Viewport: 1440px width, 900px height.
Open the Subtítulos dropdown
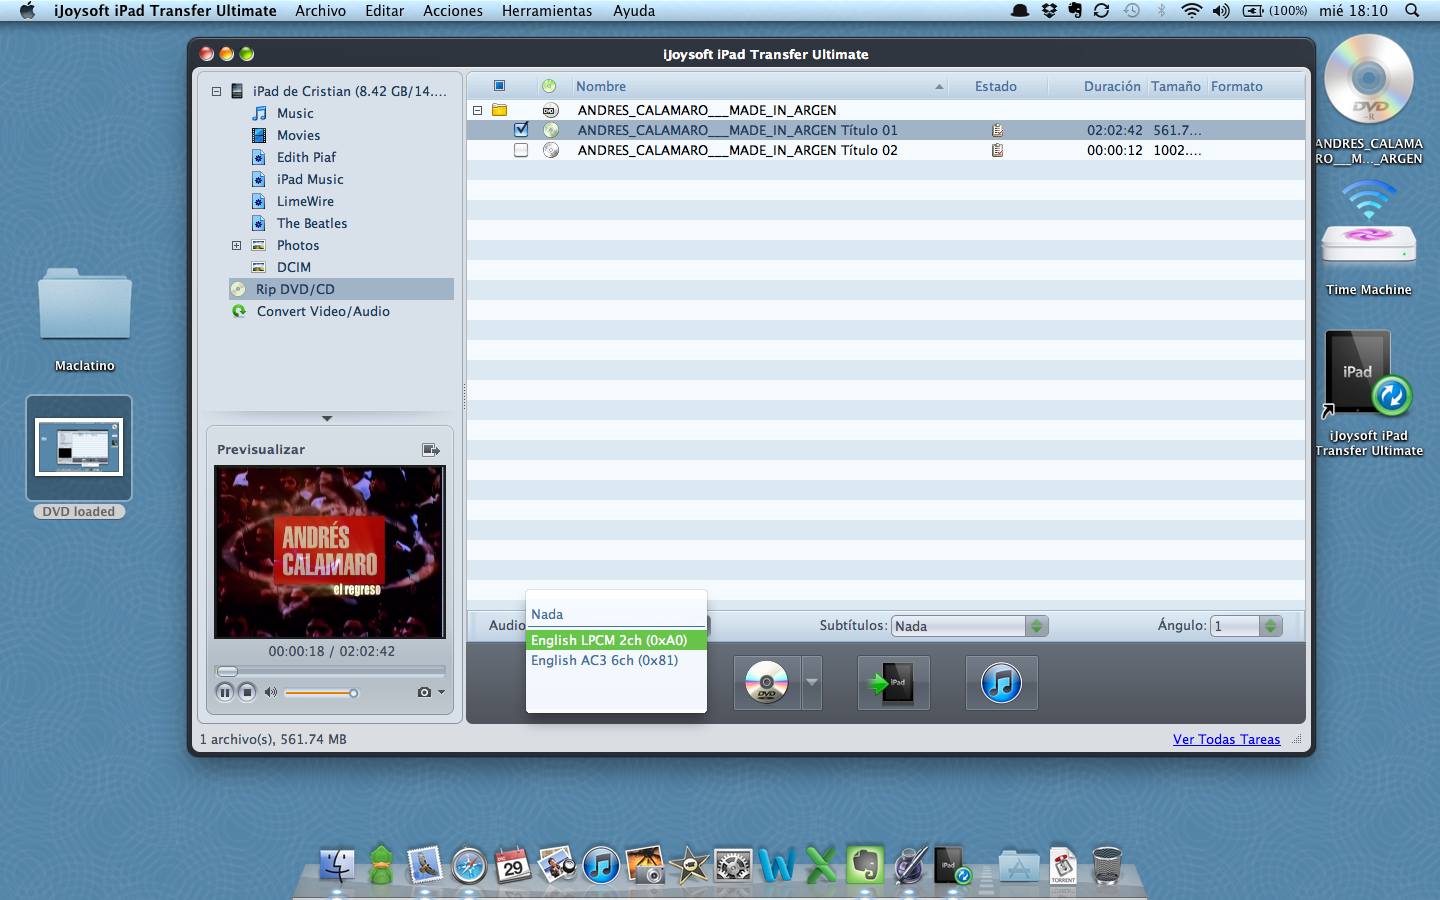pos(969,626)
